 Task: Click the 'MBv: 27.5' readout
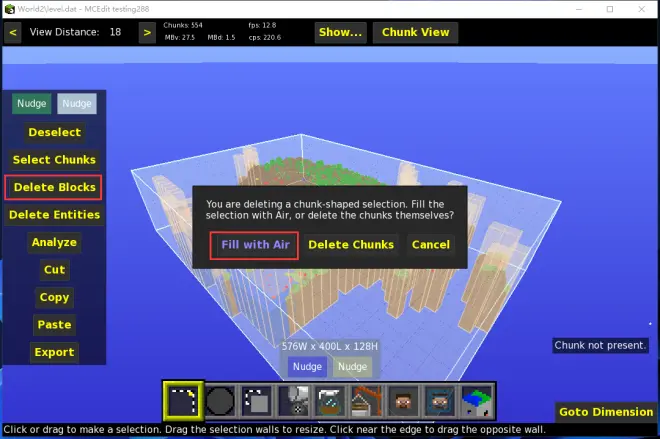tap(179, 37)
